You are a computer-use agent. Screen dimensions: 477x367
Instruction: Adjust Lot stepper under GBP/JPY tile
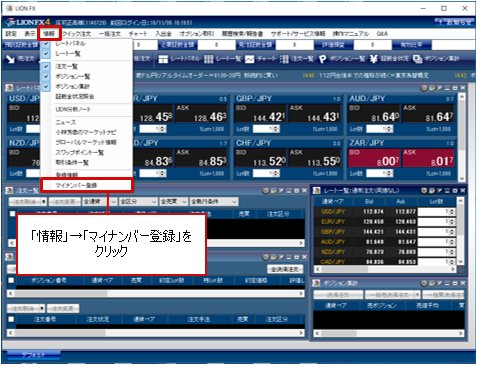[276, 129]
